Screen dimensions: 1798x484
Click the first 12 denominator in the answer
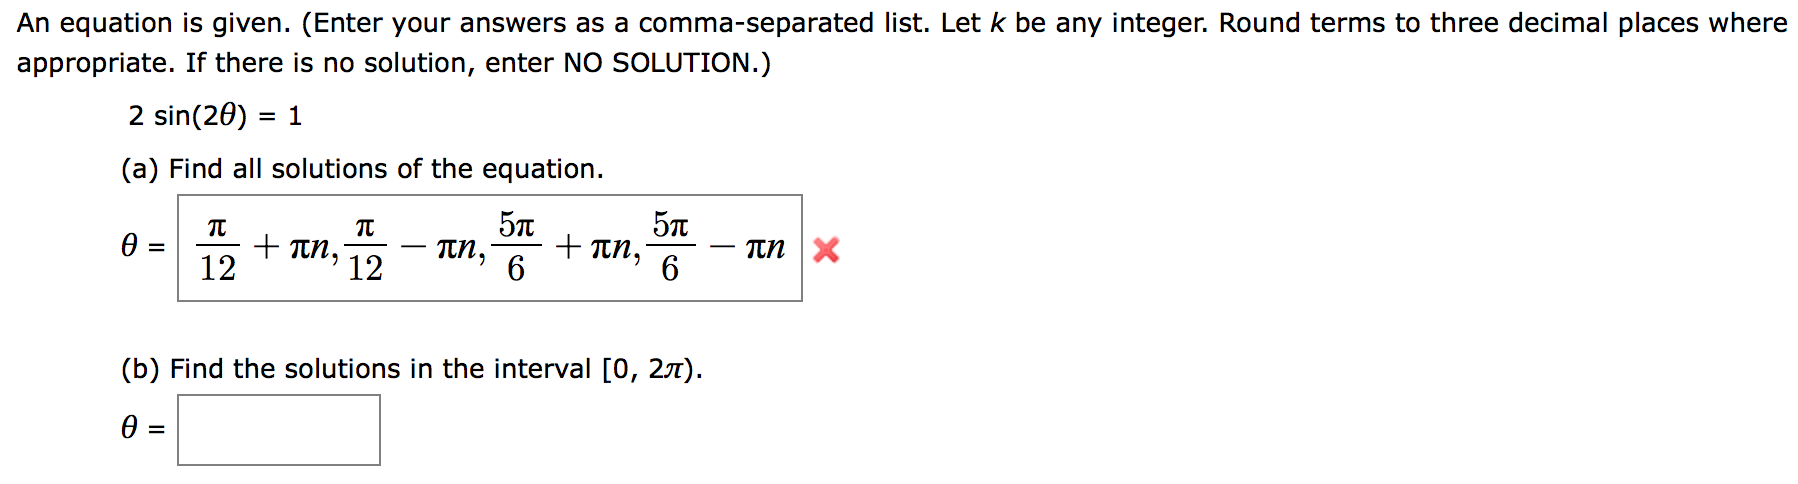pos(218,268)
